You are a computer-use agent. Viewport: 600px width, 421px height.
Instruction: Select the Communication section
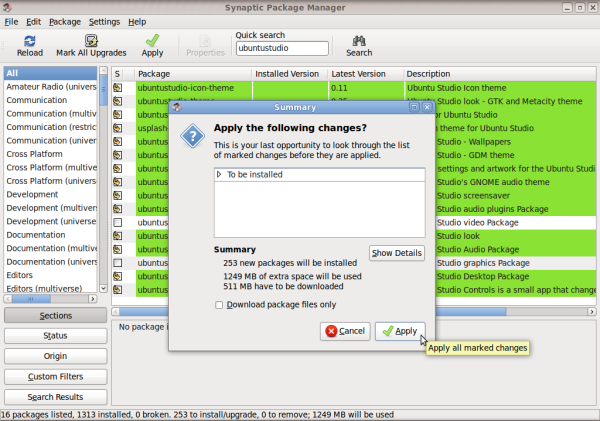tap(51, 100)
